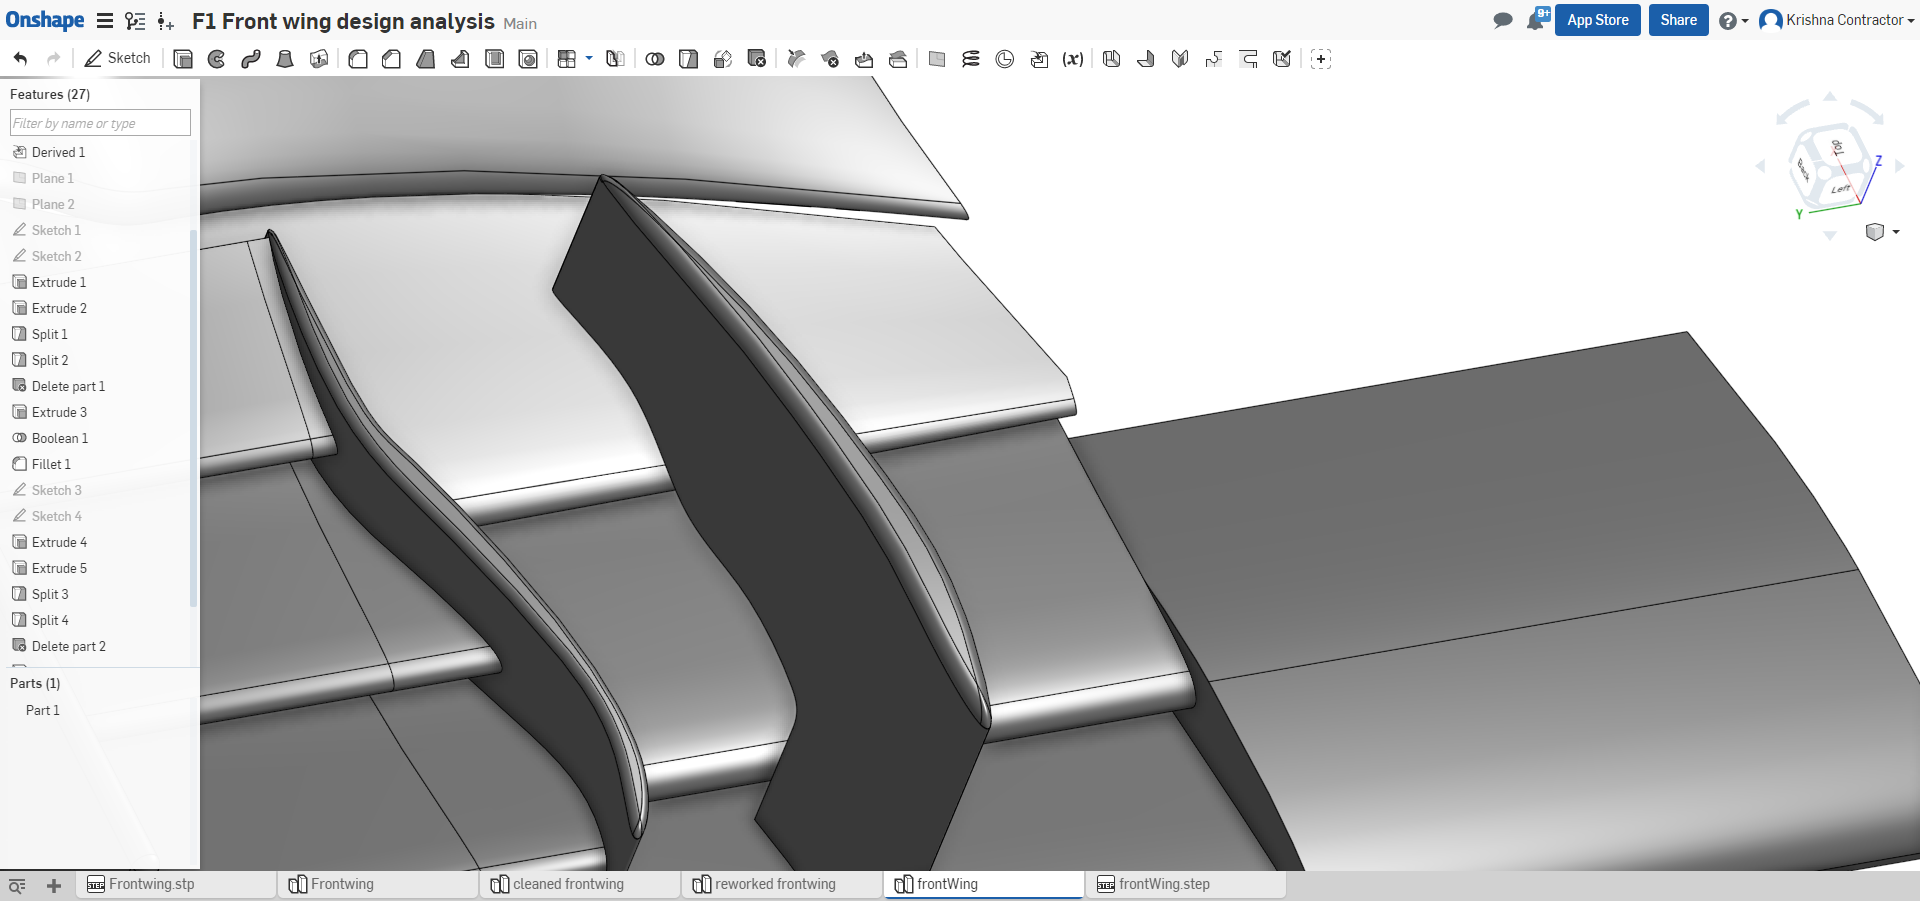Viewport: 1920px width, 901px height.
Task: Open the Frontwing.stp tab
Action: point(152,884)
